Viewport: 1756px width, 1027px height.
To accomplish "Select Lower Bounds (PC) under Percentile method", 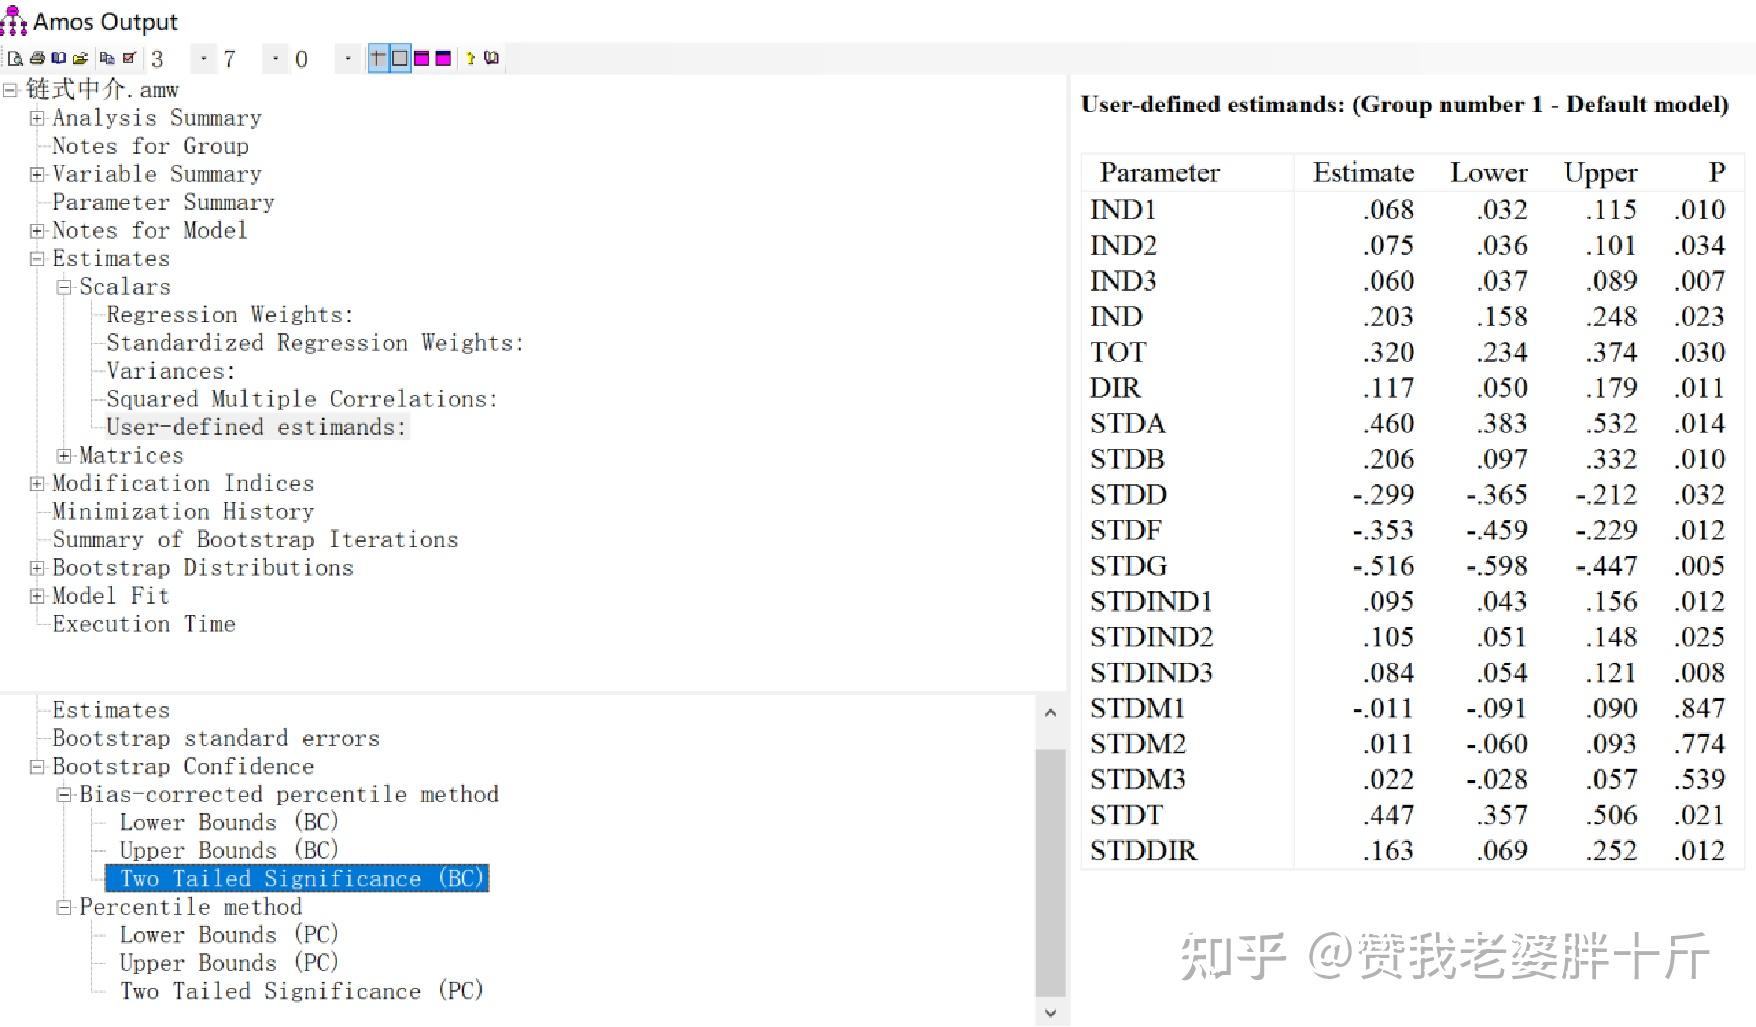I will [x=228, y=935].
